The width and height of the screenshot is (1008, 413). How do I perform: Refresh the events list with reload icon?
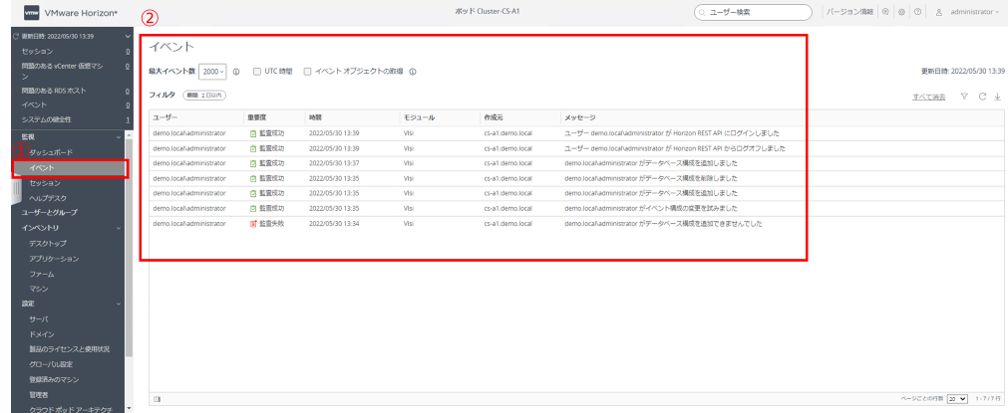tap(983, 96)
